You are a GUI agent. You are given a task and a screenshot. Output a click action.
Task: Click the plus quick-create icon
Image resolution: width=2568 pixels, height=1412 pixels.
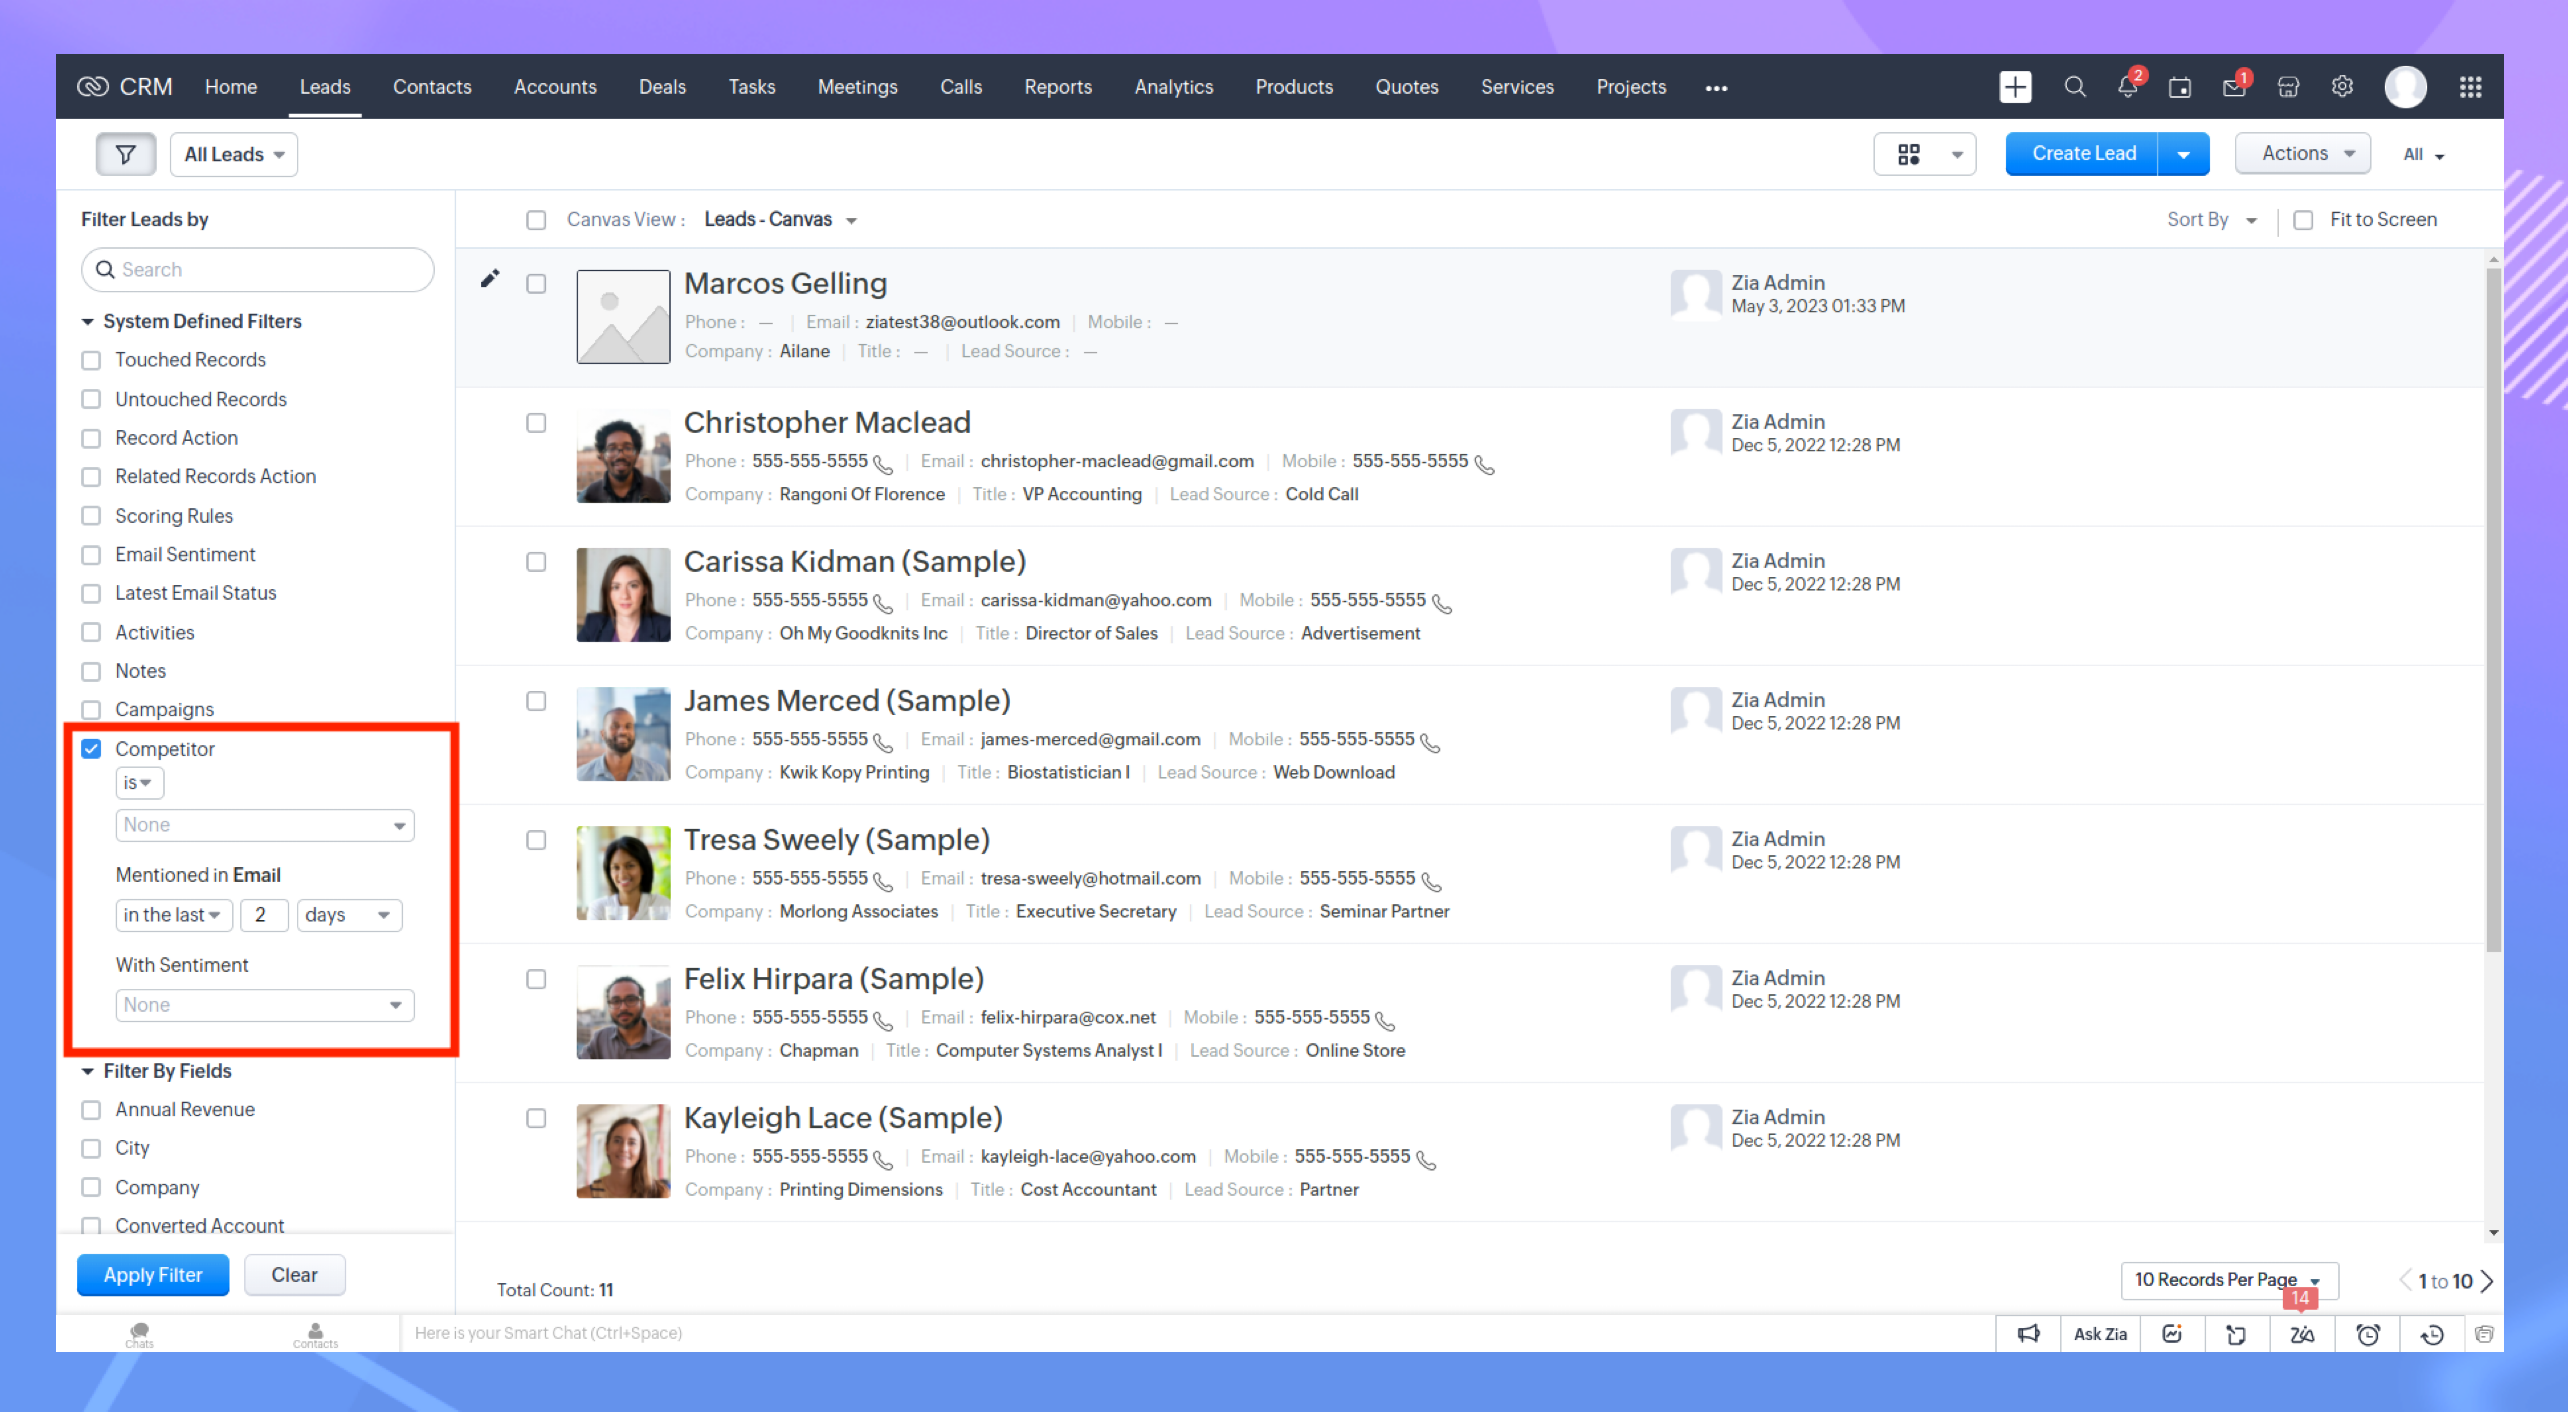[x=2015, y=87]
